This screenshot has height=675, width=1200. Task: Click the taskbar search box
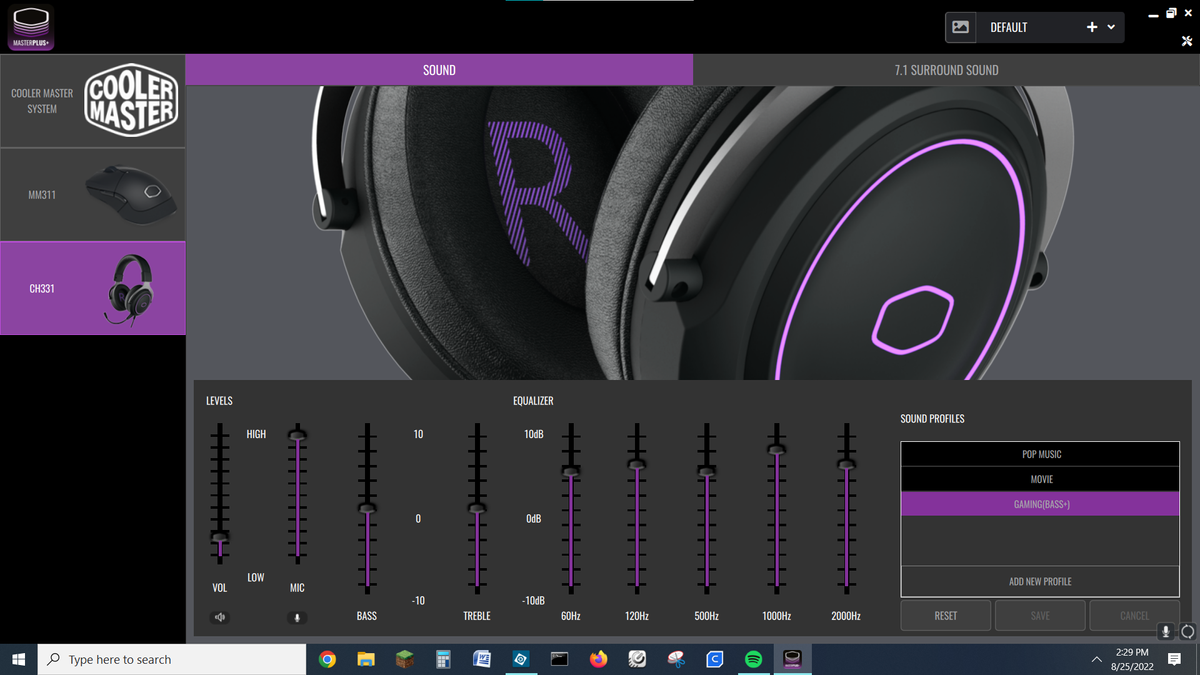[x=172, y=659]
